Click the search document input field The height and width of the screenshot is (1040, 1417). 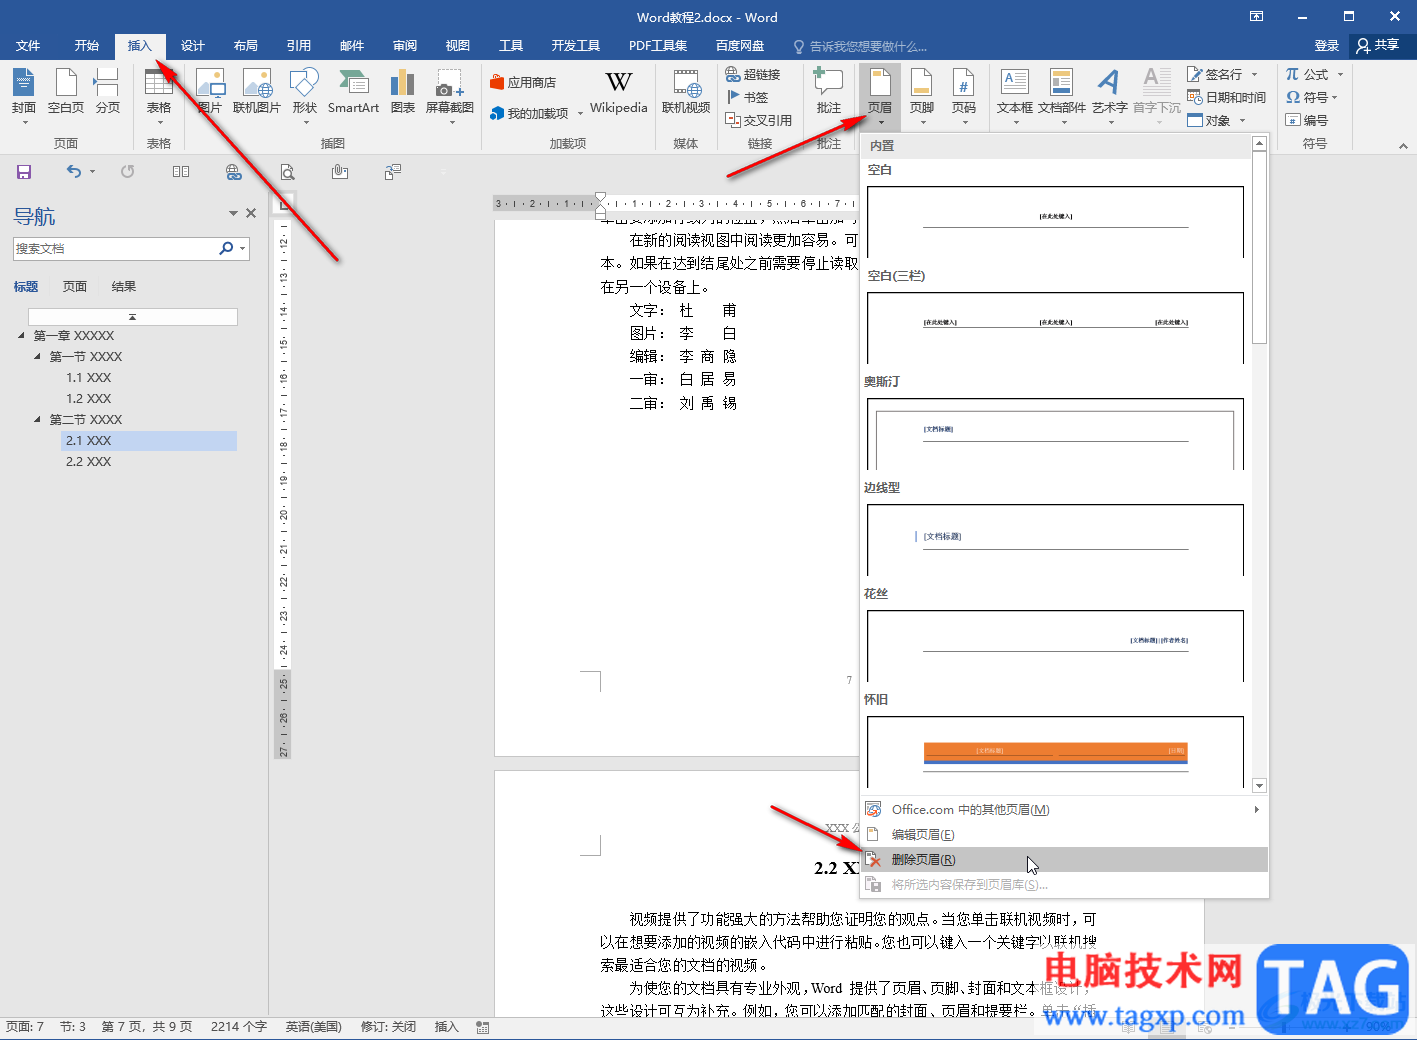[116, 249]
